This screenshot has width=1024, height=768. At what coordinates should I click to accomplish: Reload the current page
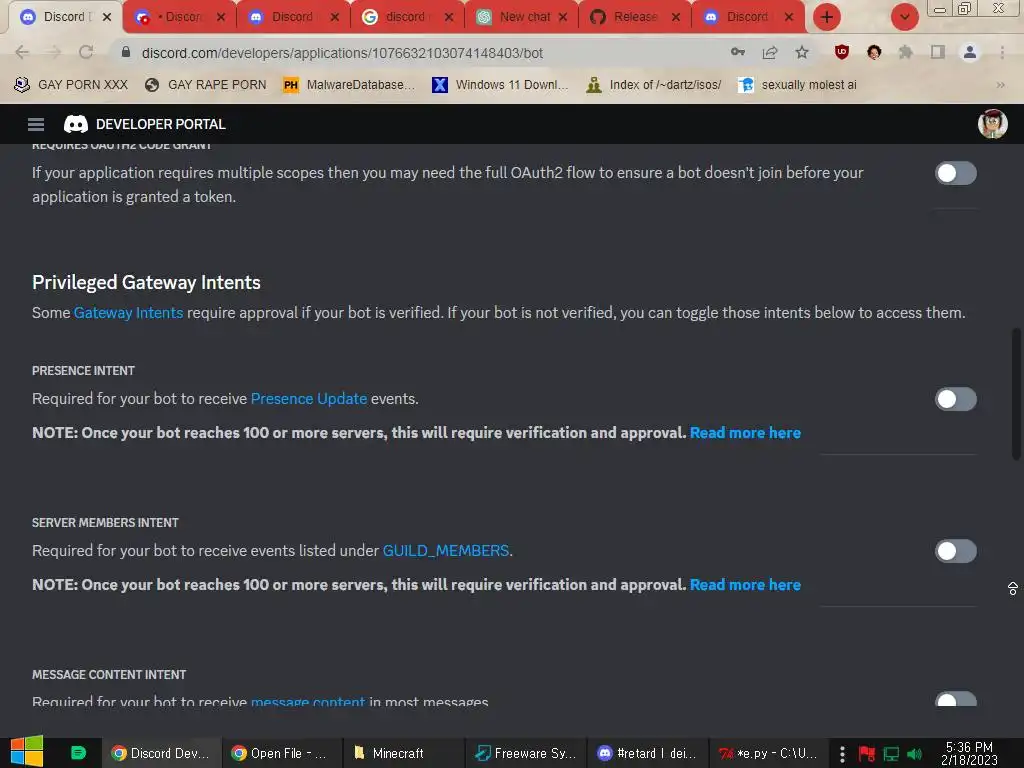click(x=86, y=52)
